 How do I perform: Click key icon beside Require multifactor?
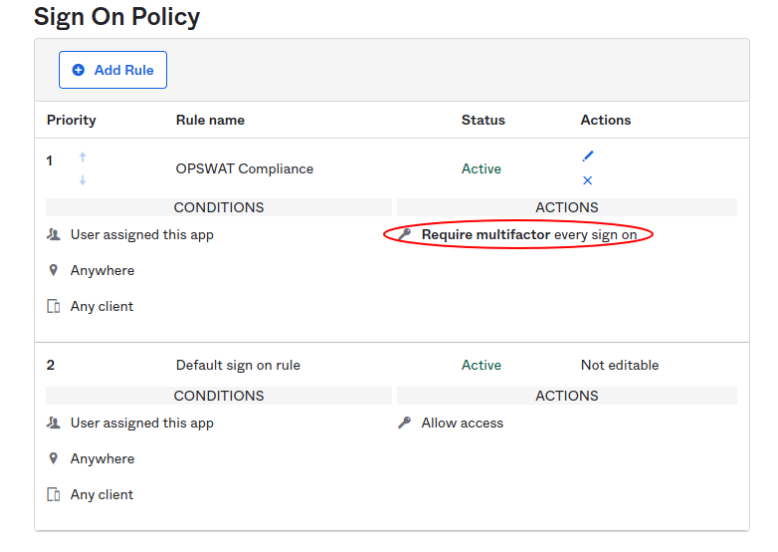(404, 235)
